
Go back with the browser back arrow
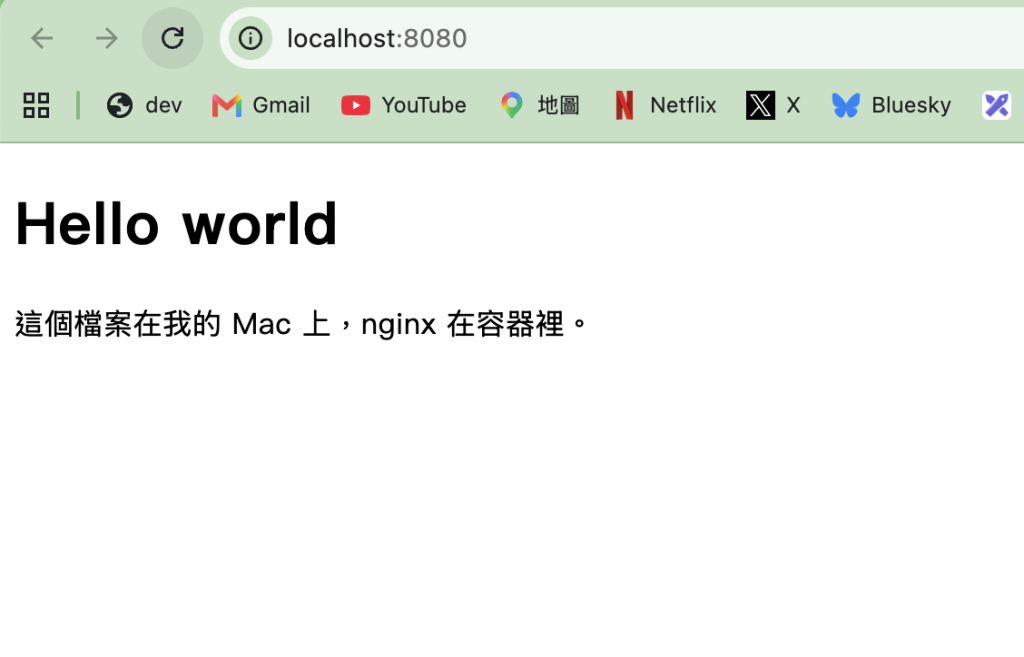[x=42, y=39]
